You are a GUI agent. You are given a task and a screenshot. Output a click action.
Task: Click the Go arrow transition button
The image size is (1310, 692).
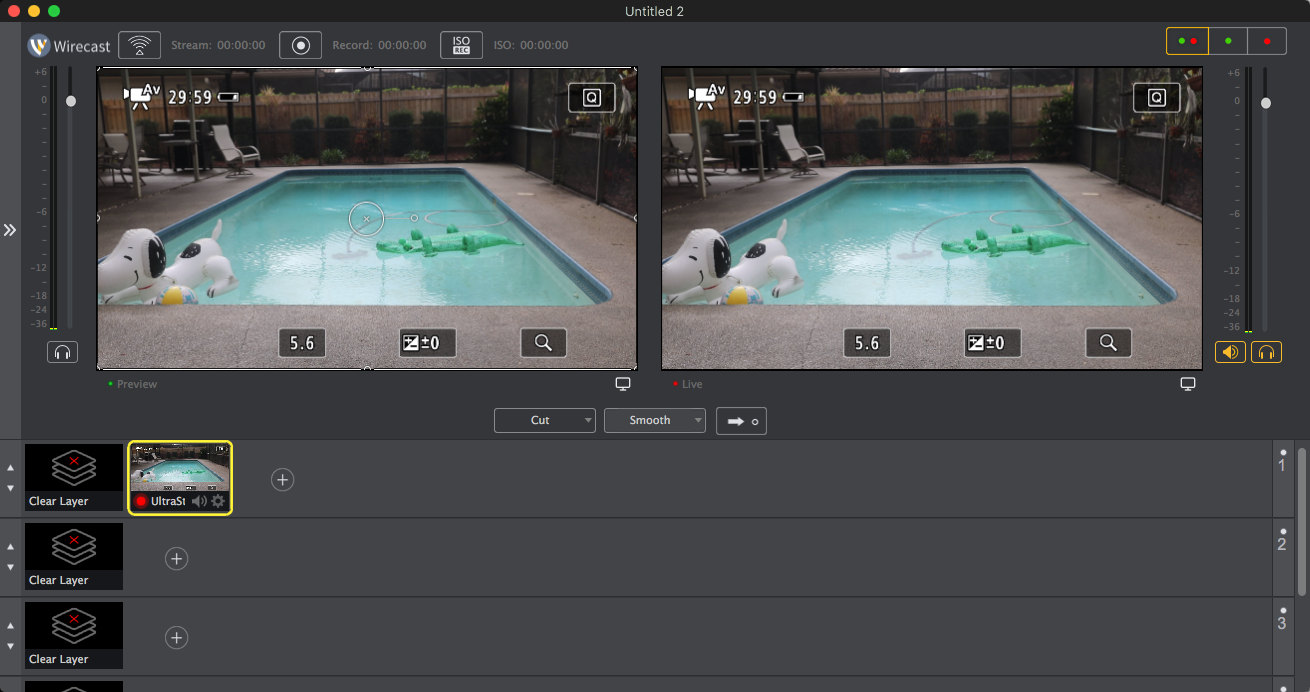(741, 421)
